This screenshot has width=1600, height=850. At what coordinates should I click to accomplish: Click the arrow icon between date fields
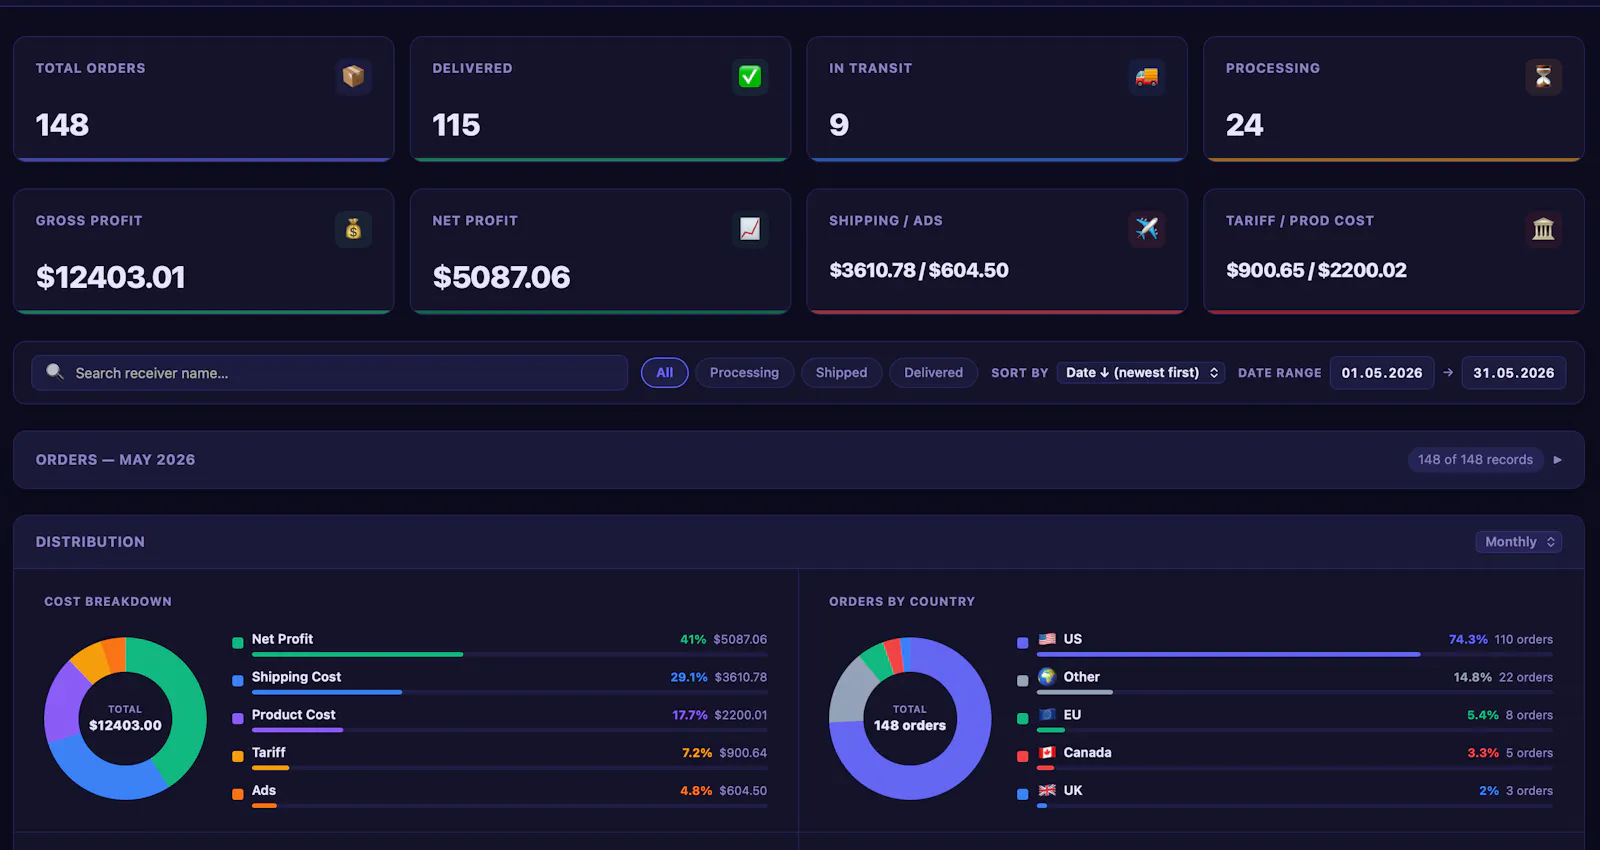[x=1448, y=373]
